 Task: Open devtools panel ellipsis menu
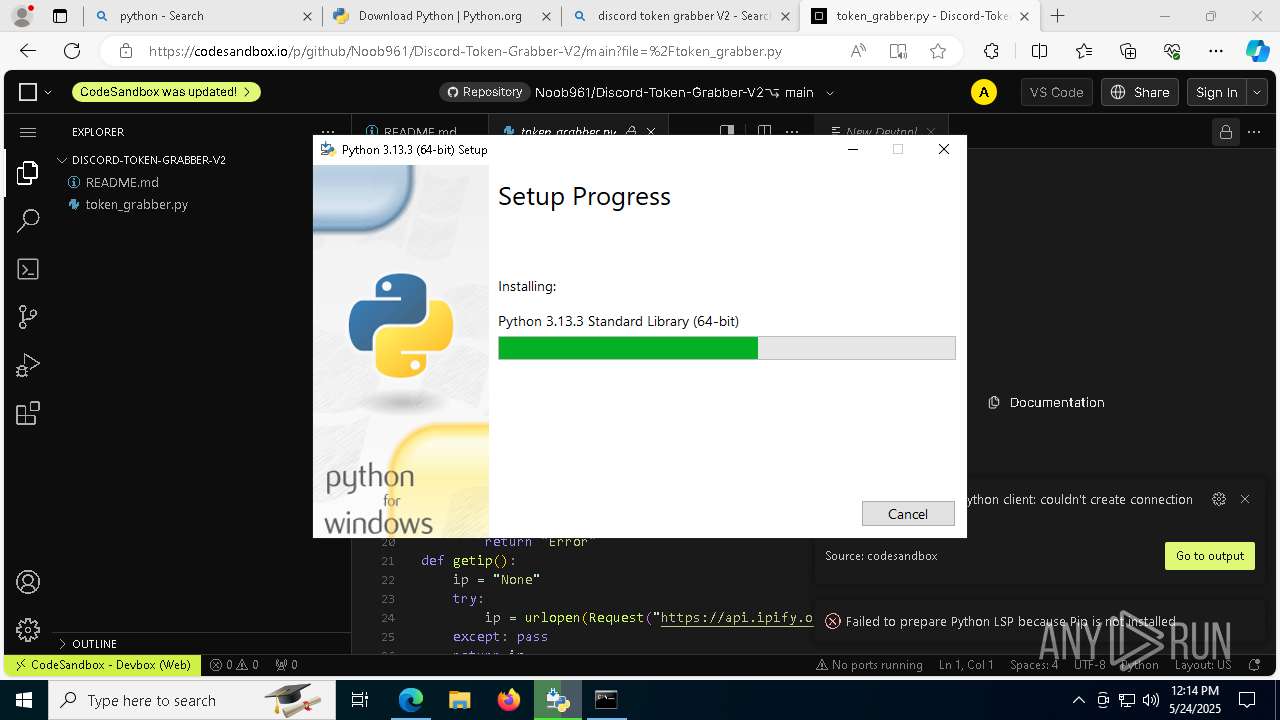(x=1256, y=132)
